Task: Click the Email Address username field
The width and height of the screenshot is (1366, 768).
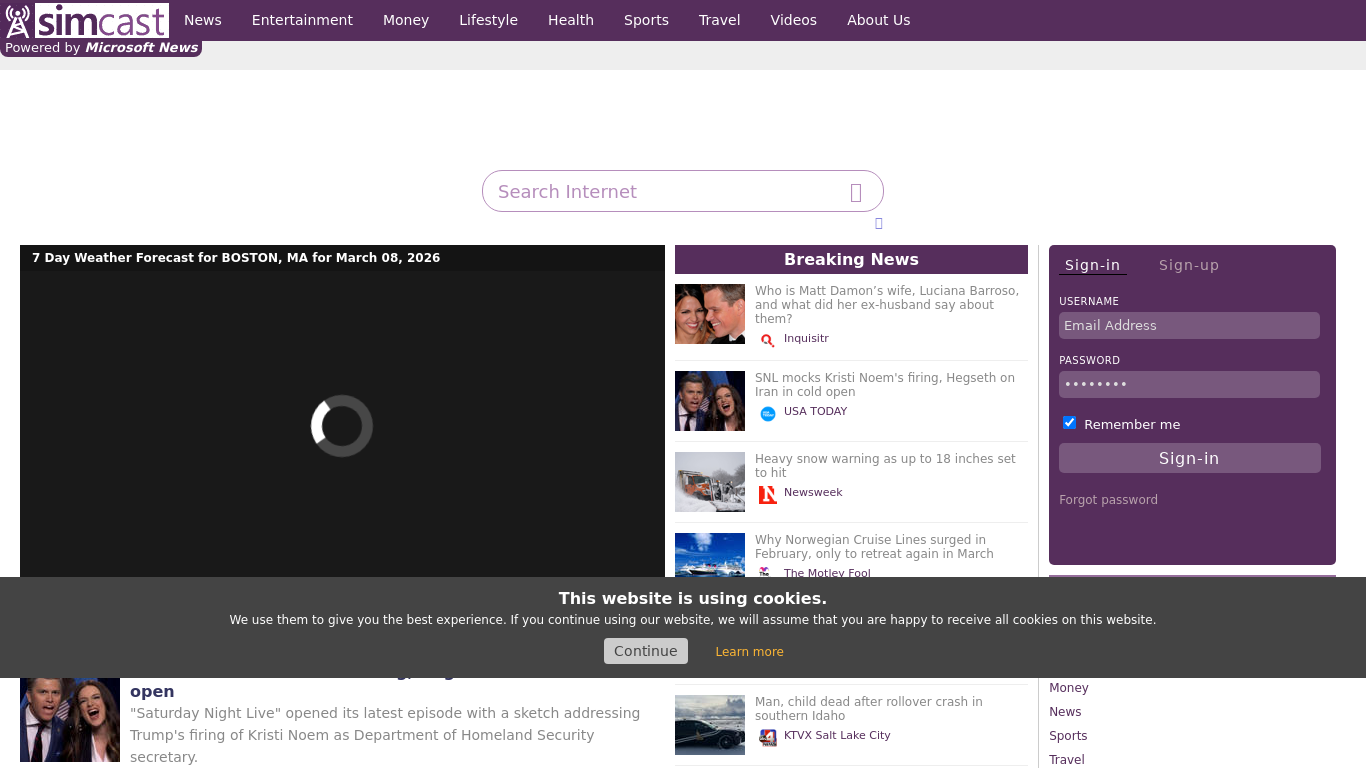Action: point(1189,325)
